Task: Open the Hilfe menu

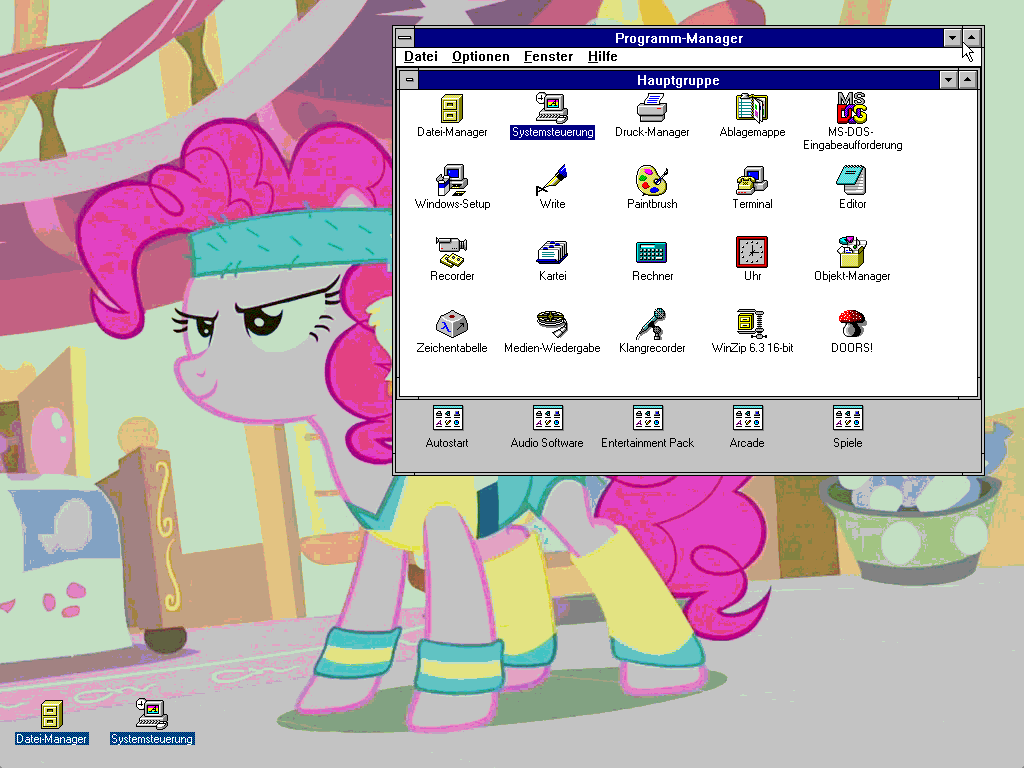Action: coord(602,57)
